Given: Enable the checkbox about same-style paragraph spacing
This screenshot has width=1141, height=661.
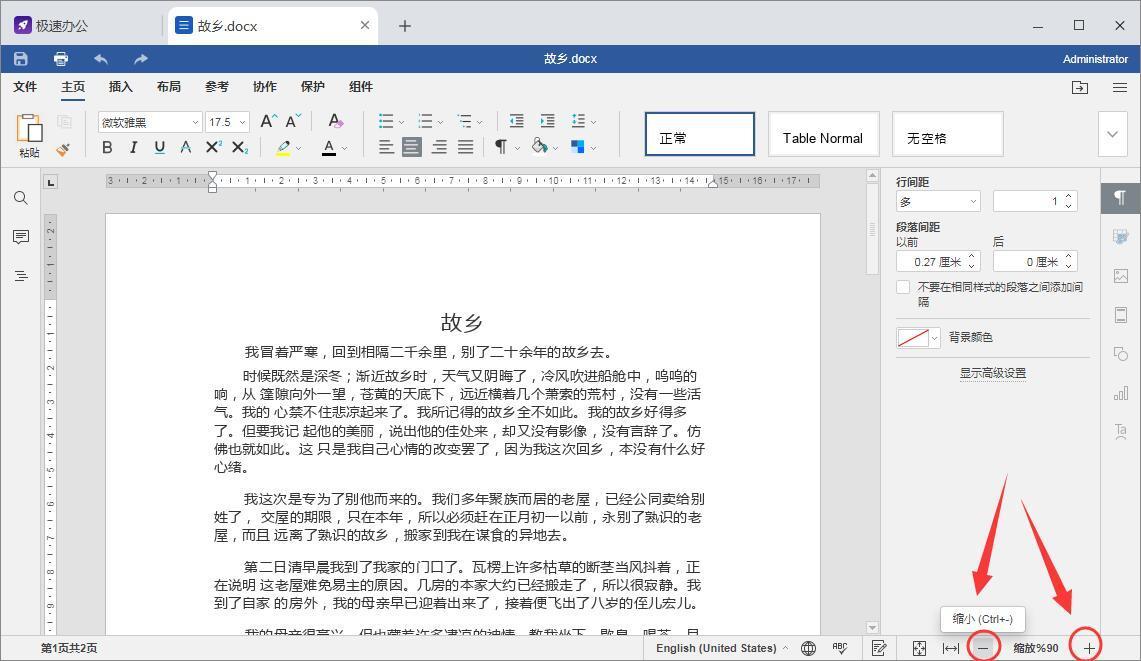Looking at the screenshot, I should point(902,287).
